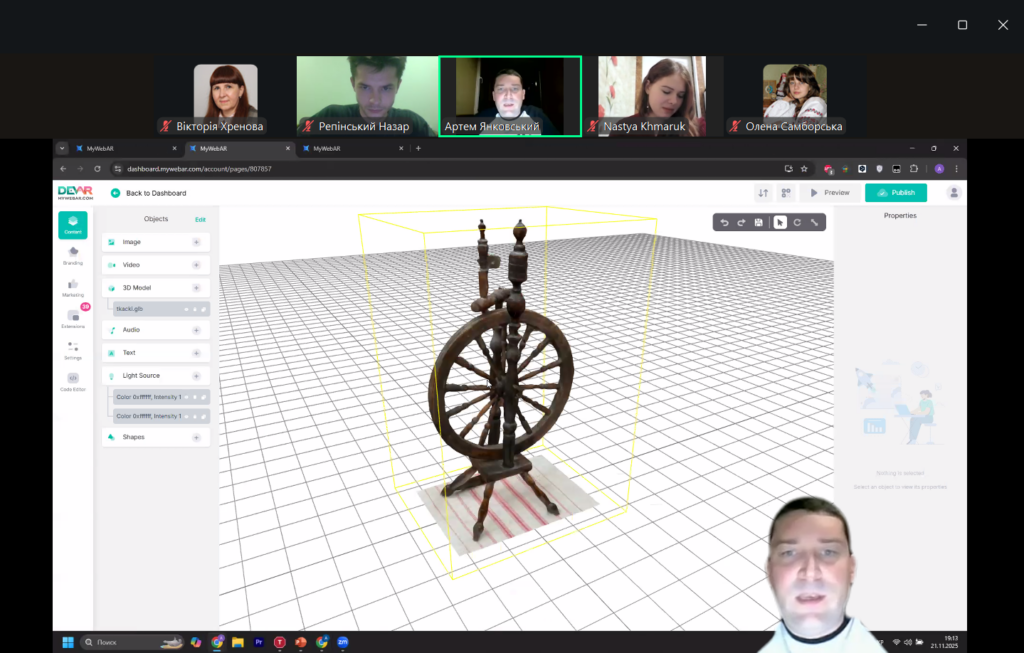Viewport: 1024px width, 653px height.
Task: Select the scale tool in viewport toolbar
Action: [814, 222]
